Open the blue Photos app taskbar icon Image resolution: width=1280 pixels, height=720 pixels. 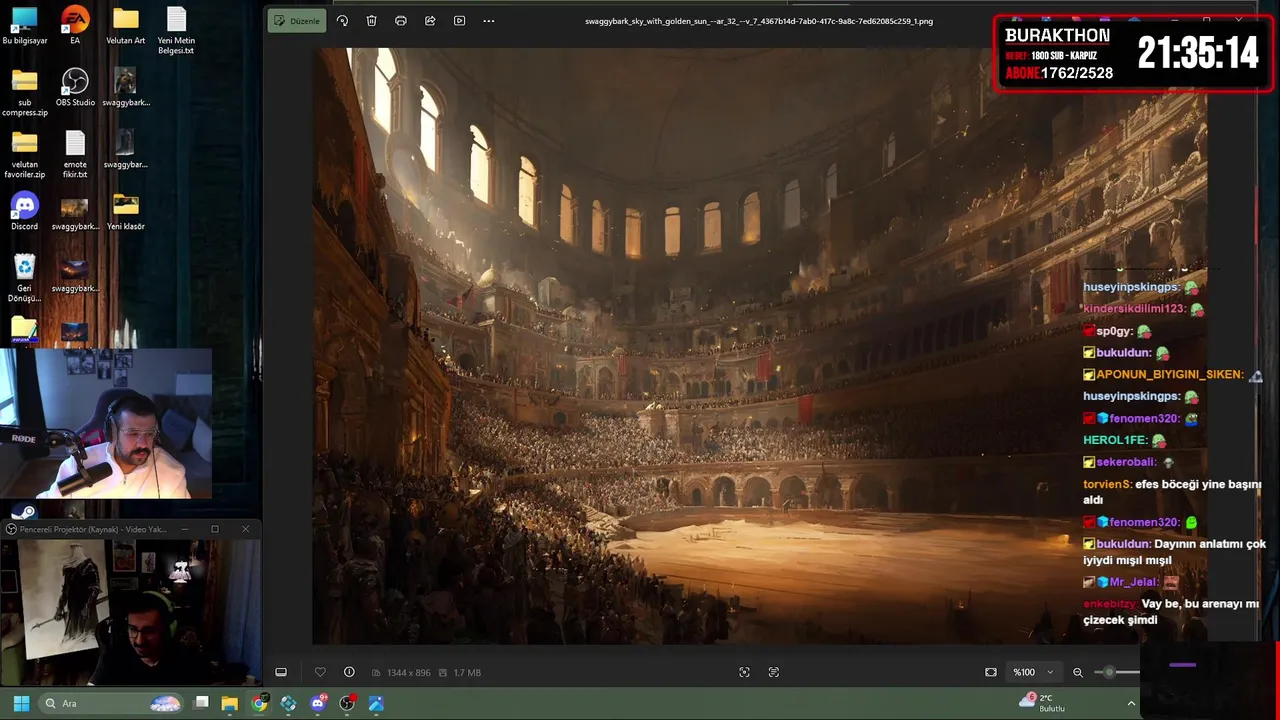pyautogui.click(x=376, y=704)
